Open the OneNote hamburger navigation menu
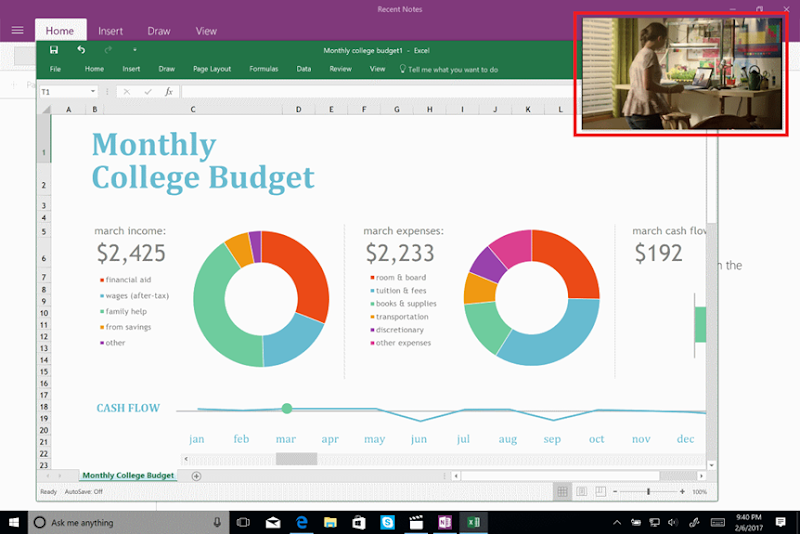800x534 pixels. click(x=17, y=30)
